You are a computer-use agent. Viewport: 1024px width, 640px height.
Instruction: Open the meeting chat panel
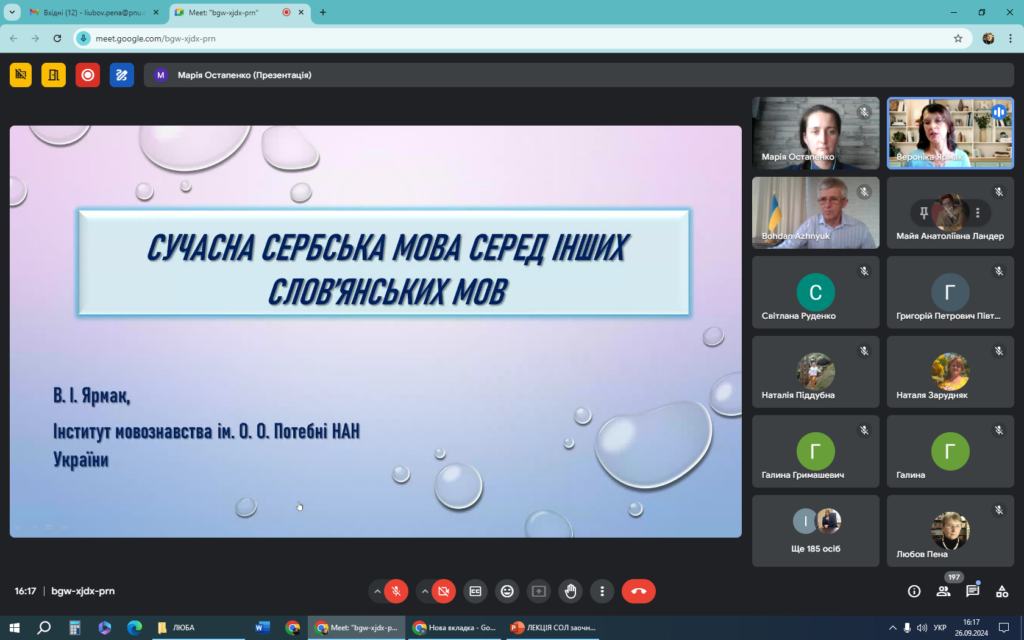click(972, 591)
